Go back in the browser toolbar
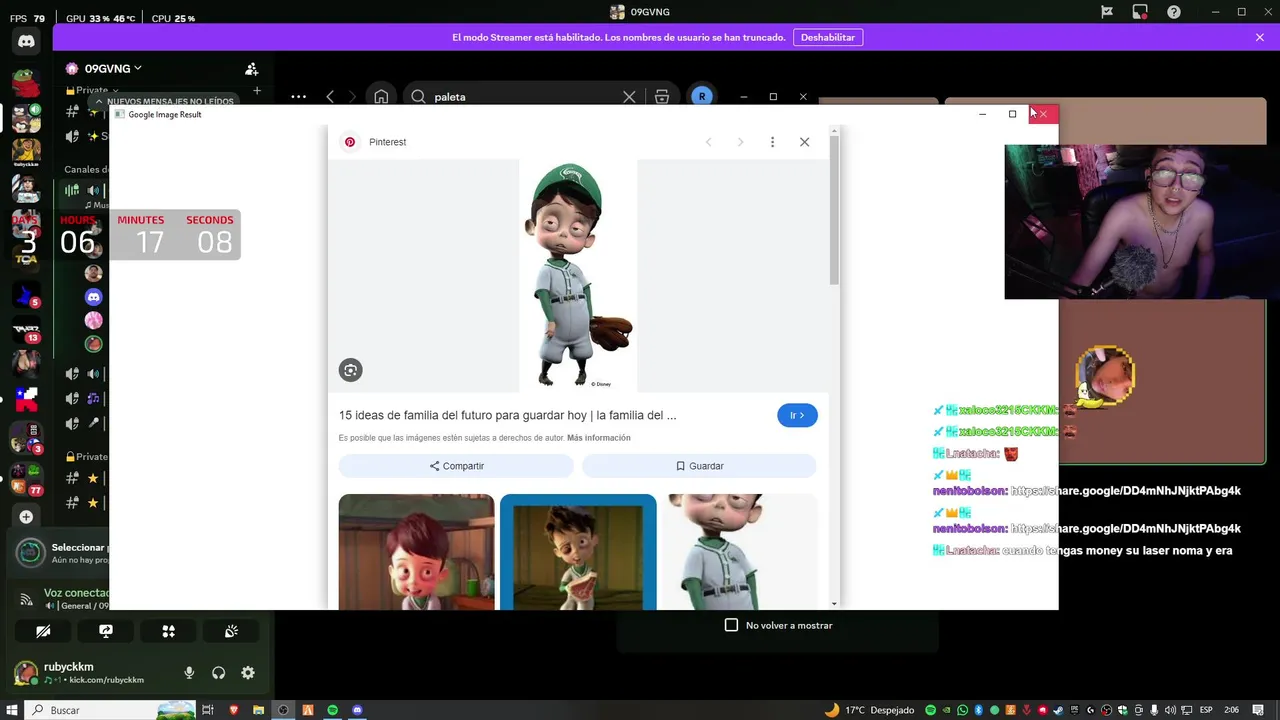This screenshot has width=1280, height=720. click(330, 97)
